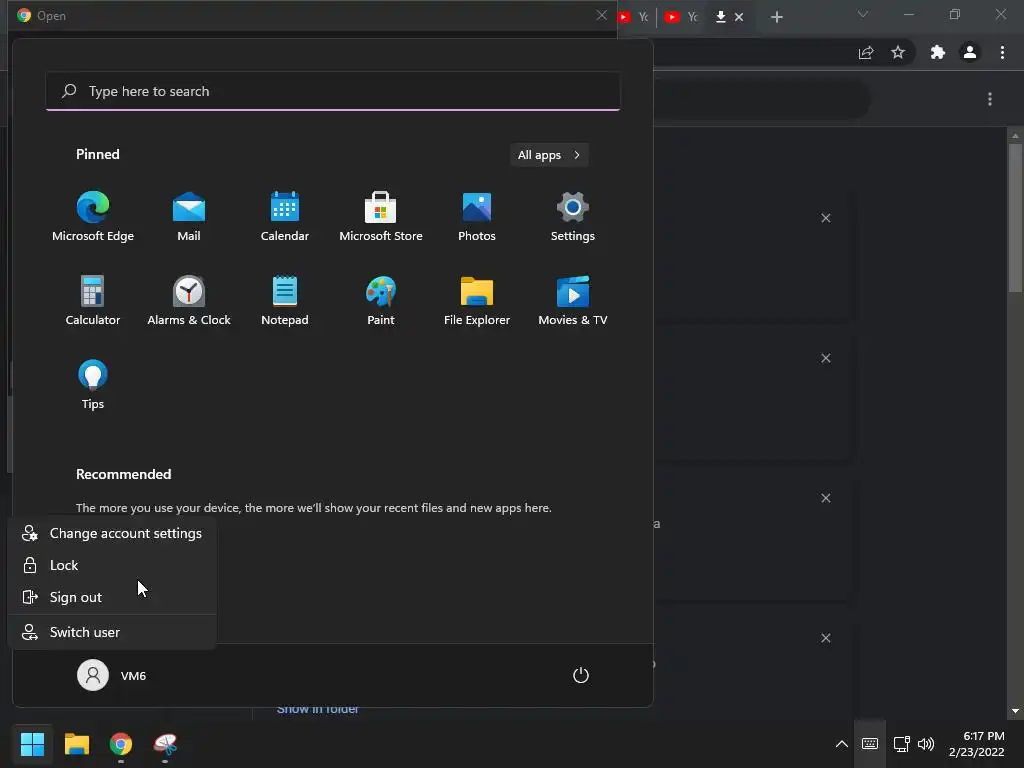Open downloads page three-dot options menu

click(x=990, y=99)
